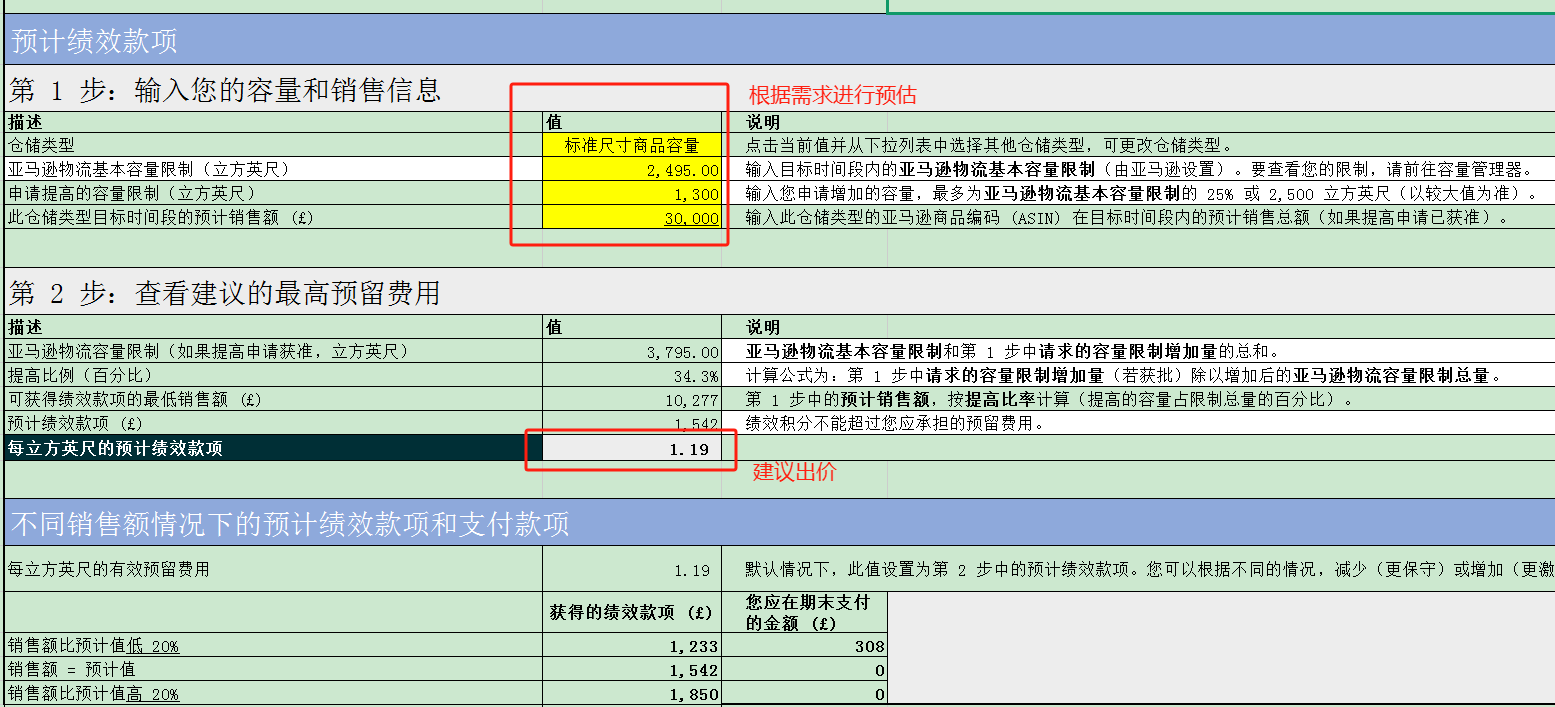This screenshot has height=707, width=1555.
Task: Click the 1,300 requested capacity increase cell
Action: point(631,194)
